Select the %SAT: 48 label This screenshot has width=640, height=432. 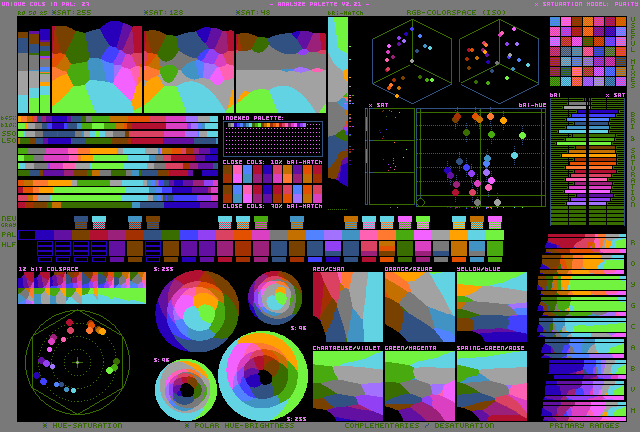[x=253, y=12]
